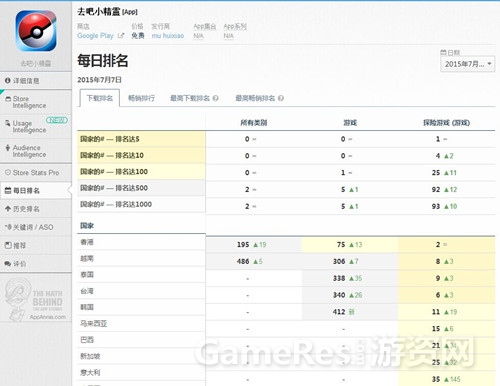Click the 台湾 country row
Viewport: 500px width, 386px height.
click(141, 291)
